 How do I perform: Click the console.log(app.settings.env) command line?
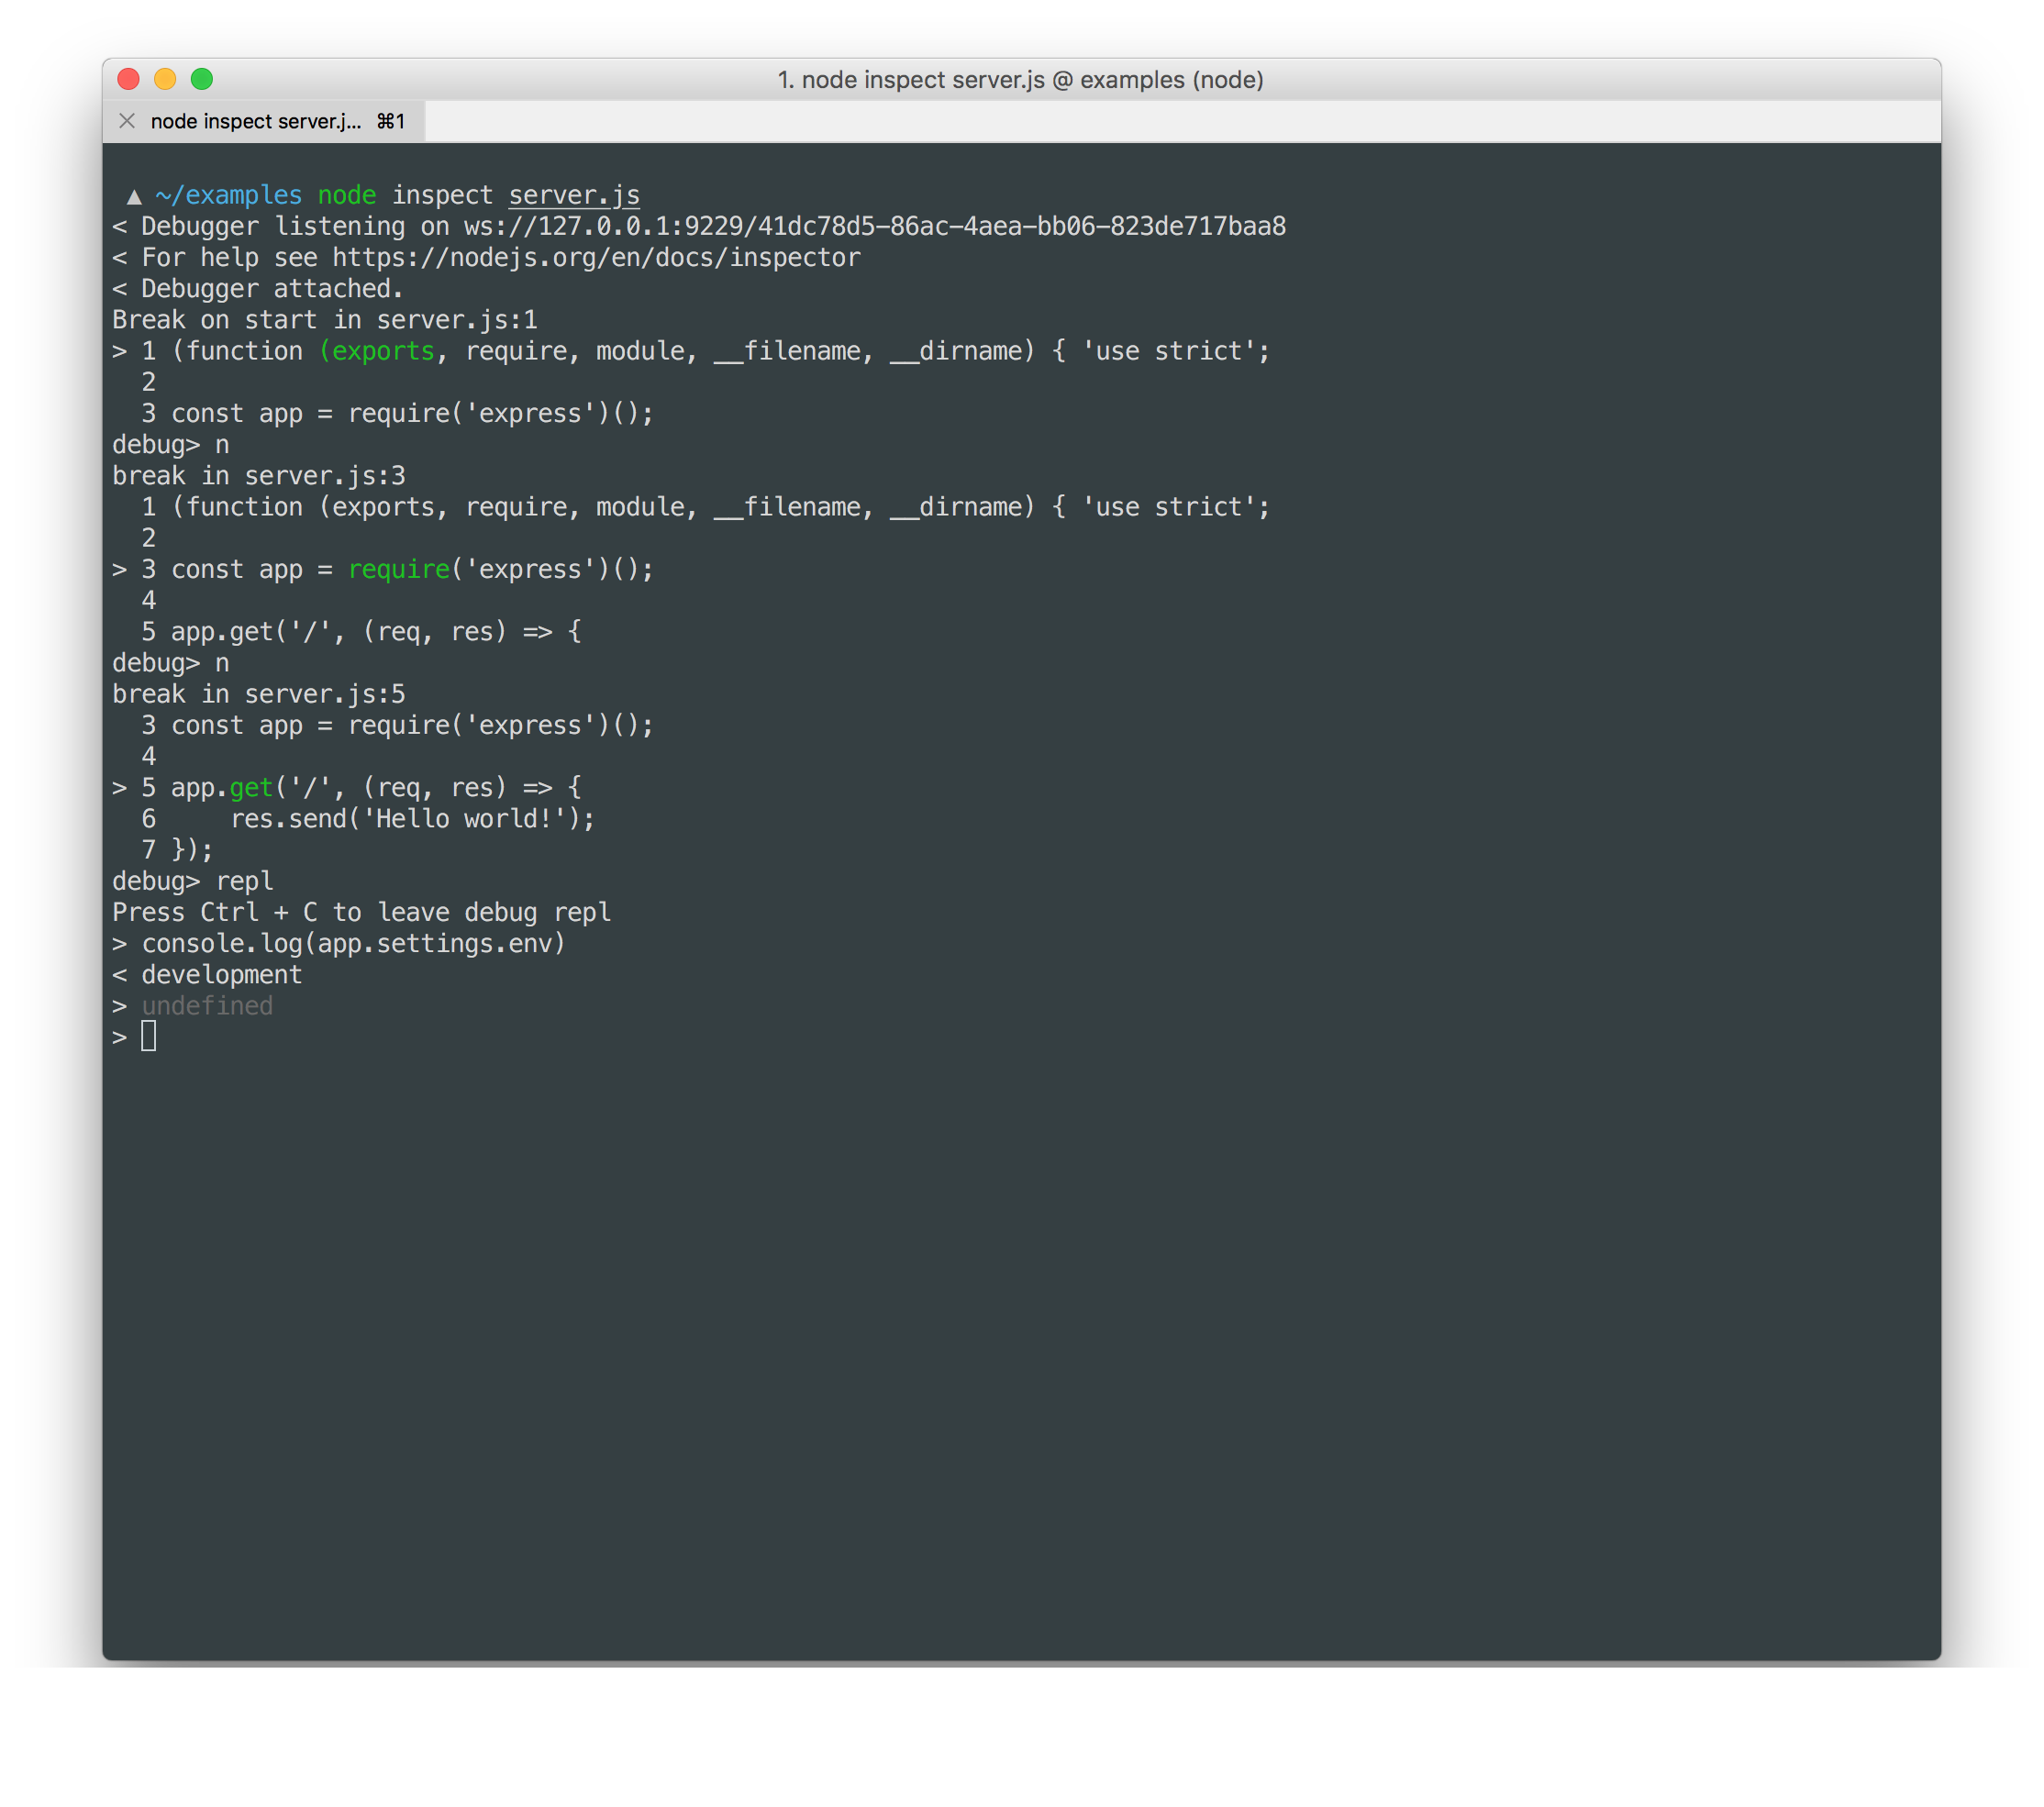(x=353, y=943)
